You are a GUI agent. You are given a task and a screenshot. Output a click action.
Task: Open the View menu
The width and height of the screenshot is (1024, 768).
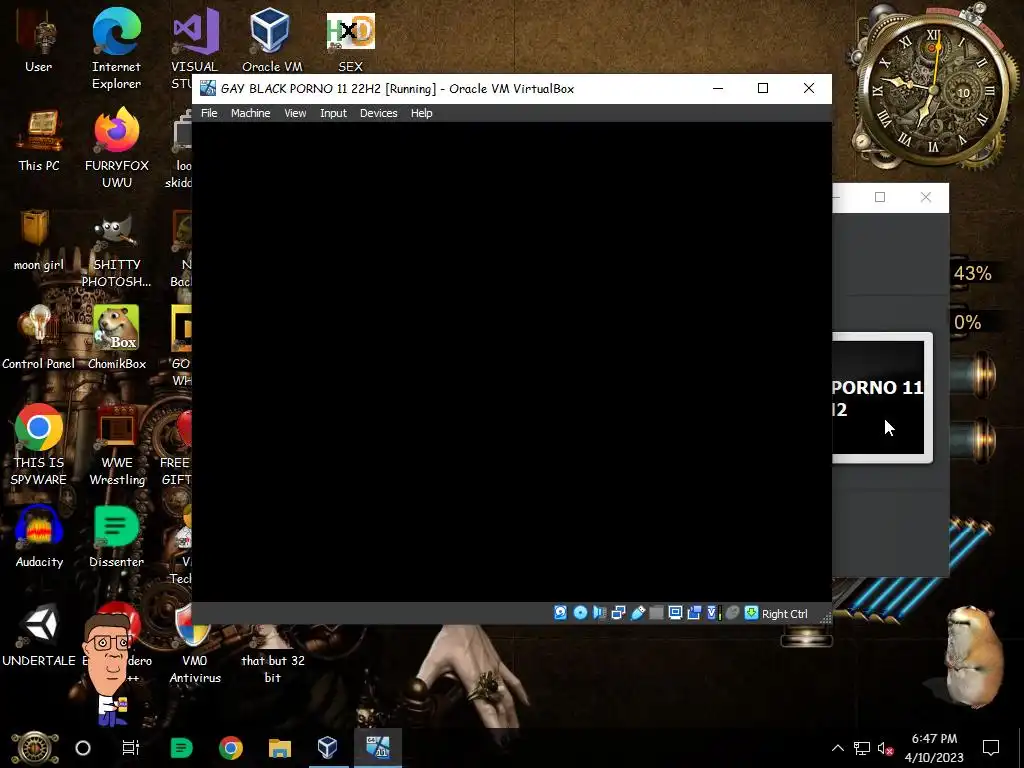tap(295, 113)
